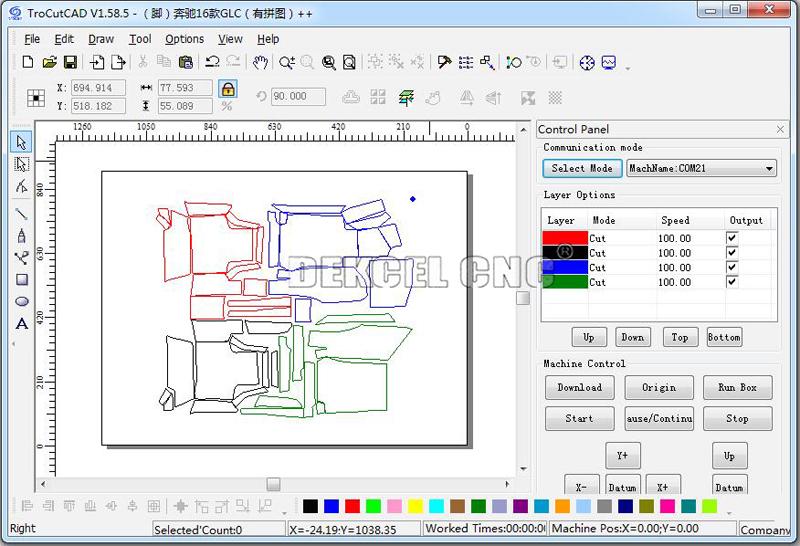
Task: Click the crosshair target toolbar icon
Action: [587, 62]
